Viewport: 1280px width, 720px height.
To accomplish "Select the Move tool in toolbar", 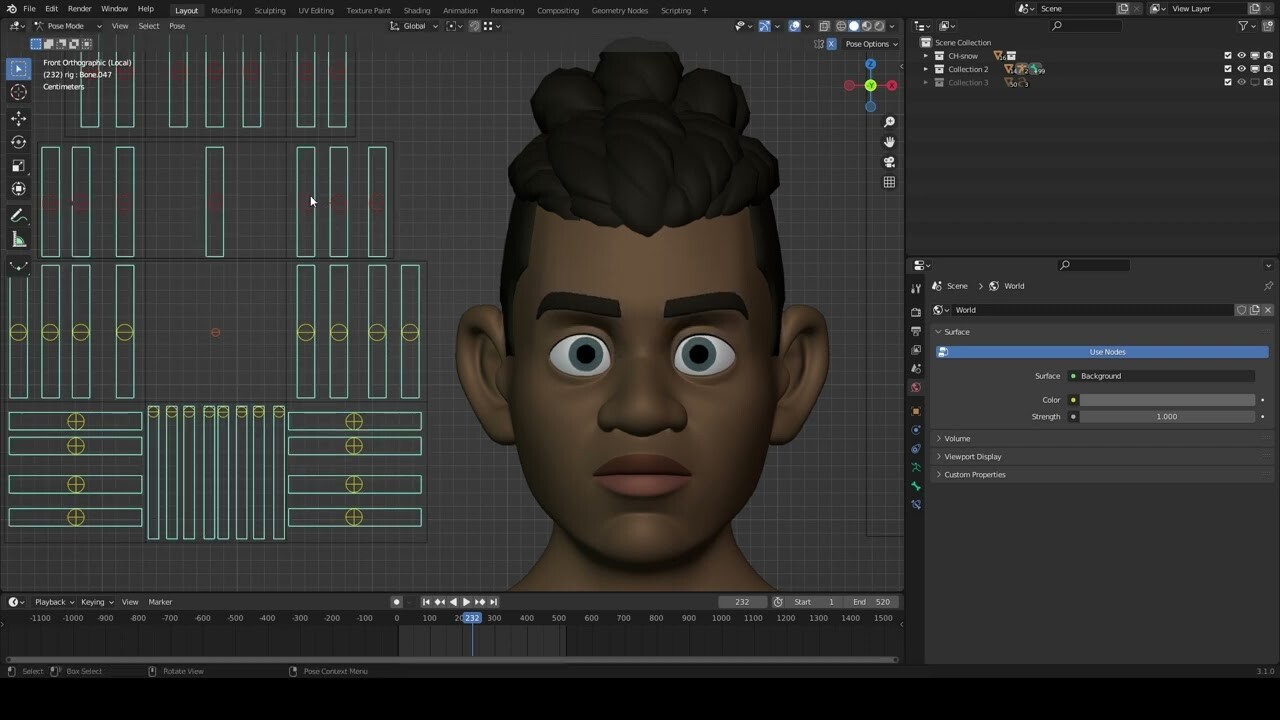I will point(18,118).
